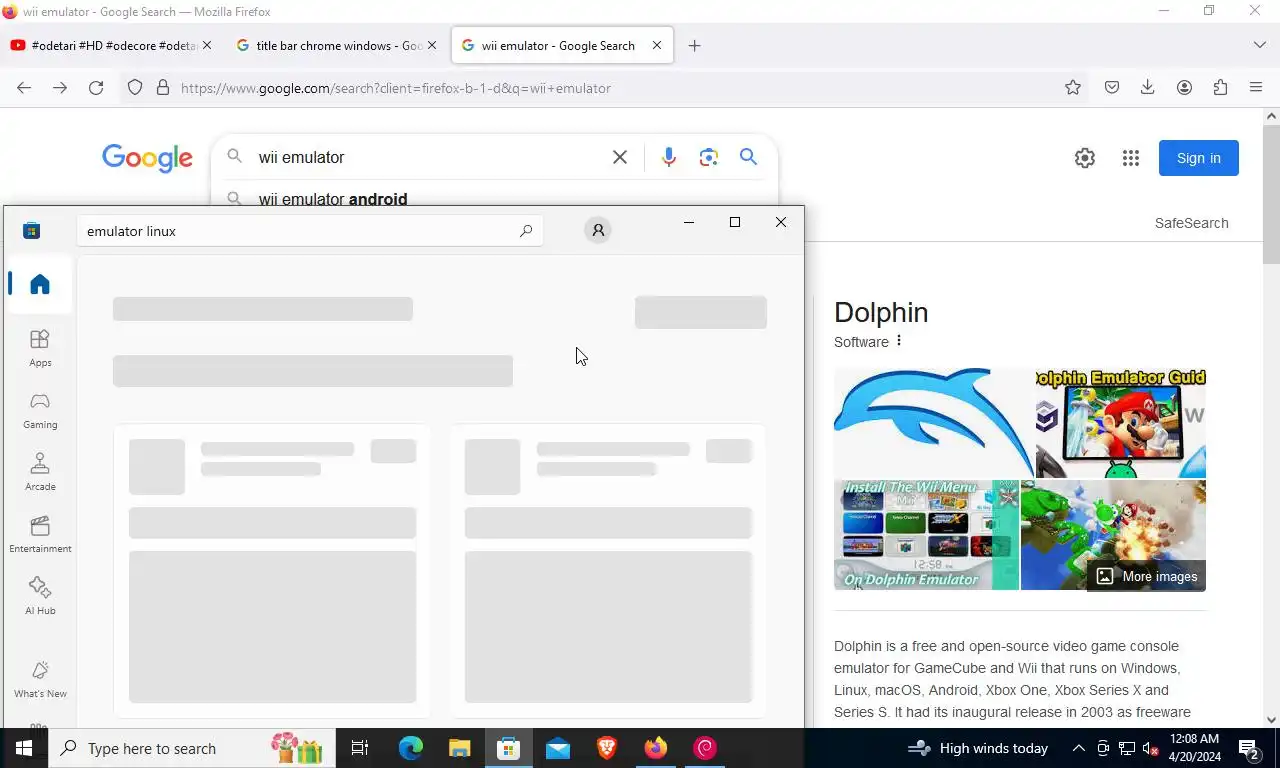This screenshot has height=768, width=1280.
Task: Launch Microsoft Edge from taskbar
Action: pos(411,748)
